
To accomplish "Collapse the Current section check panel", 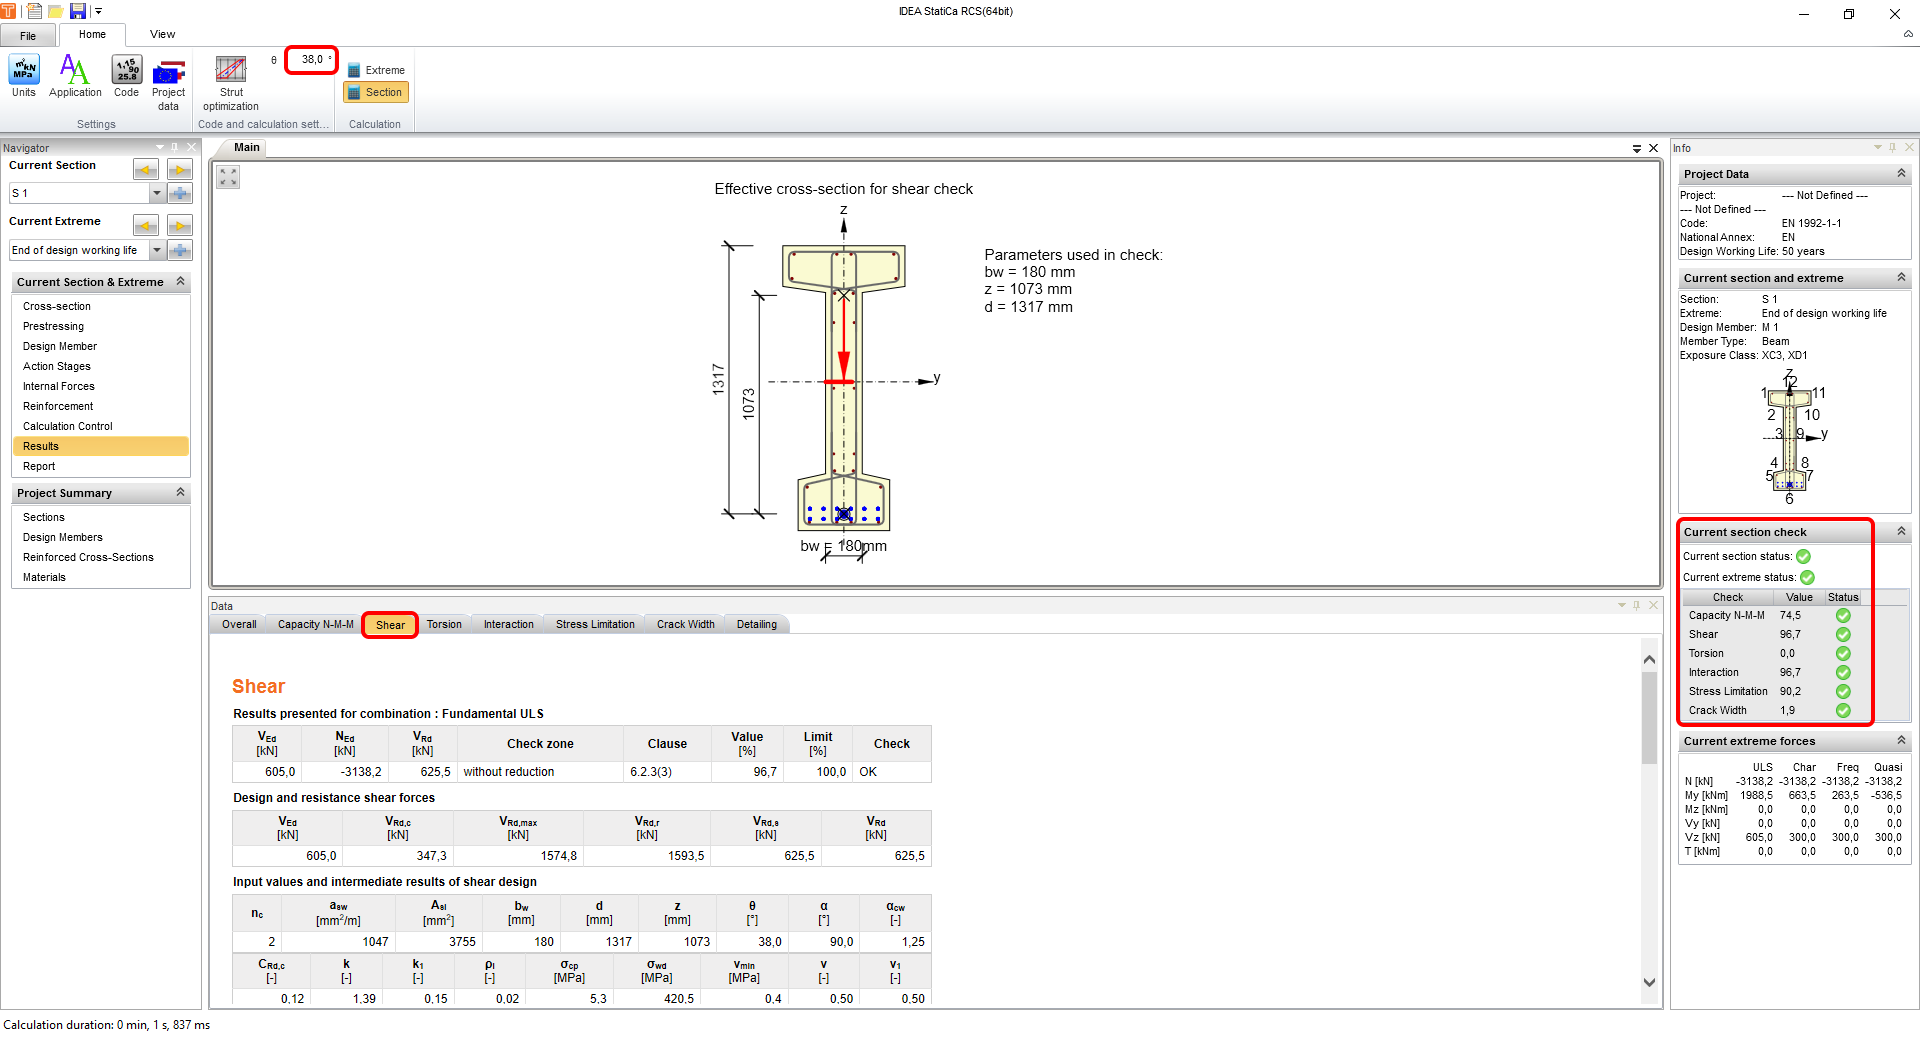I will [1901, 531].
